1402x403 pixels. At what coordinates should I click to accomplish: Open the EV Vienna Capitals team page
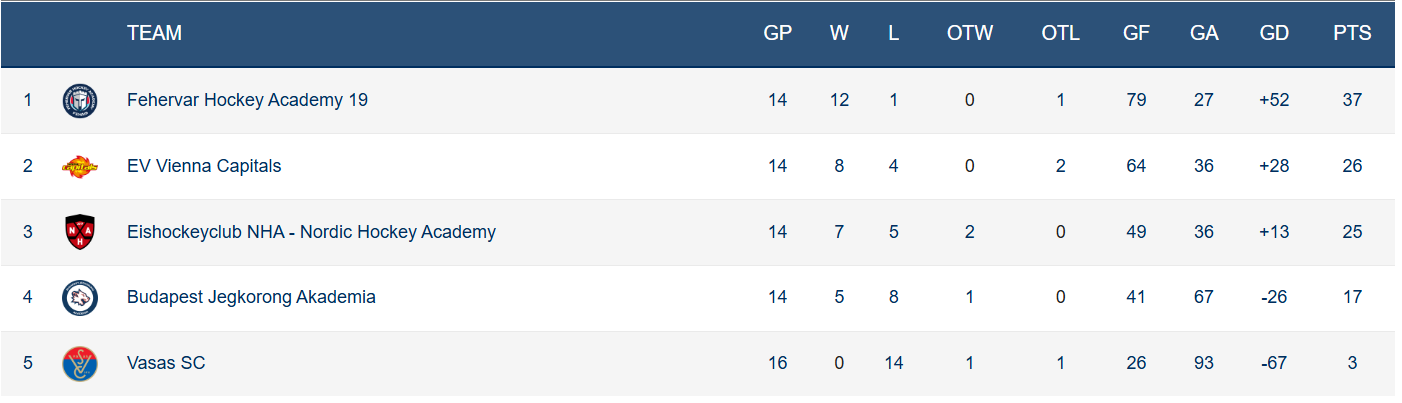pyautogui.click(x=204, y=166)
